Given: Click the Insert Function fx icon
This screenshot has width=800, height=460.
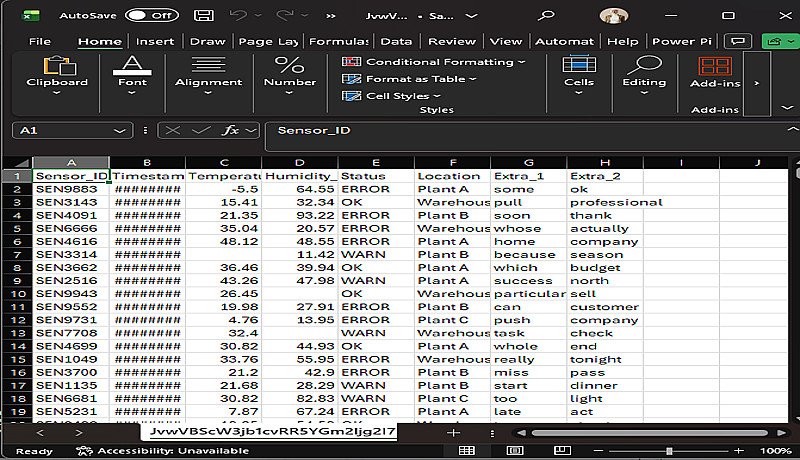Looking at the screenshot, I should coord(230,130).
